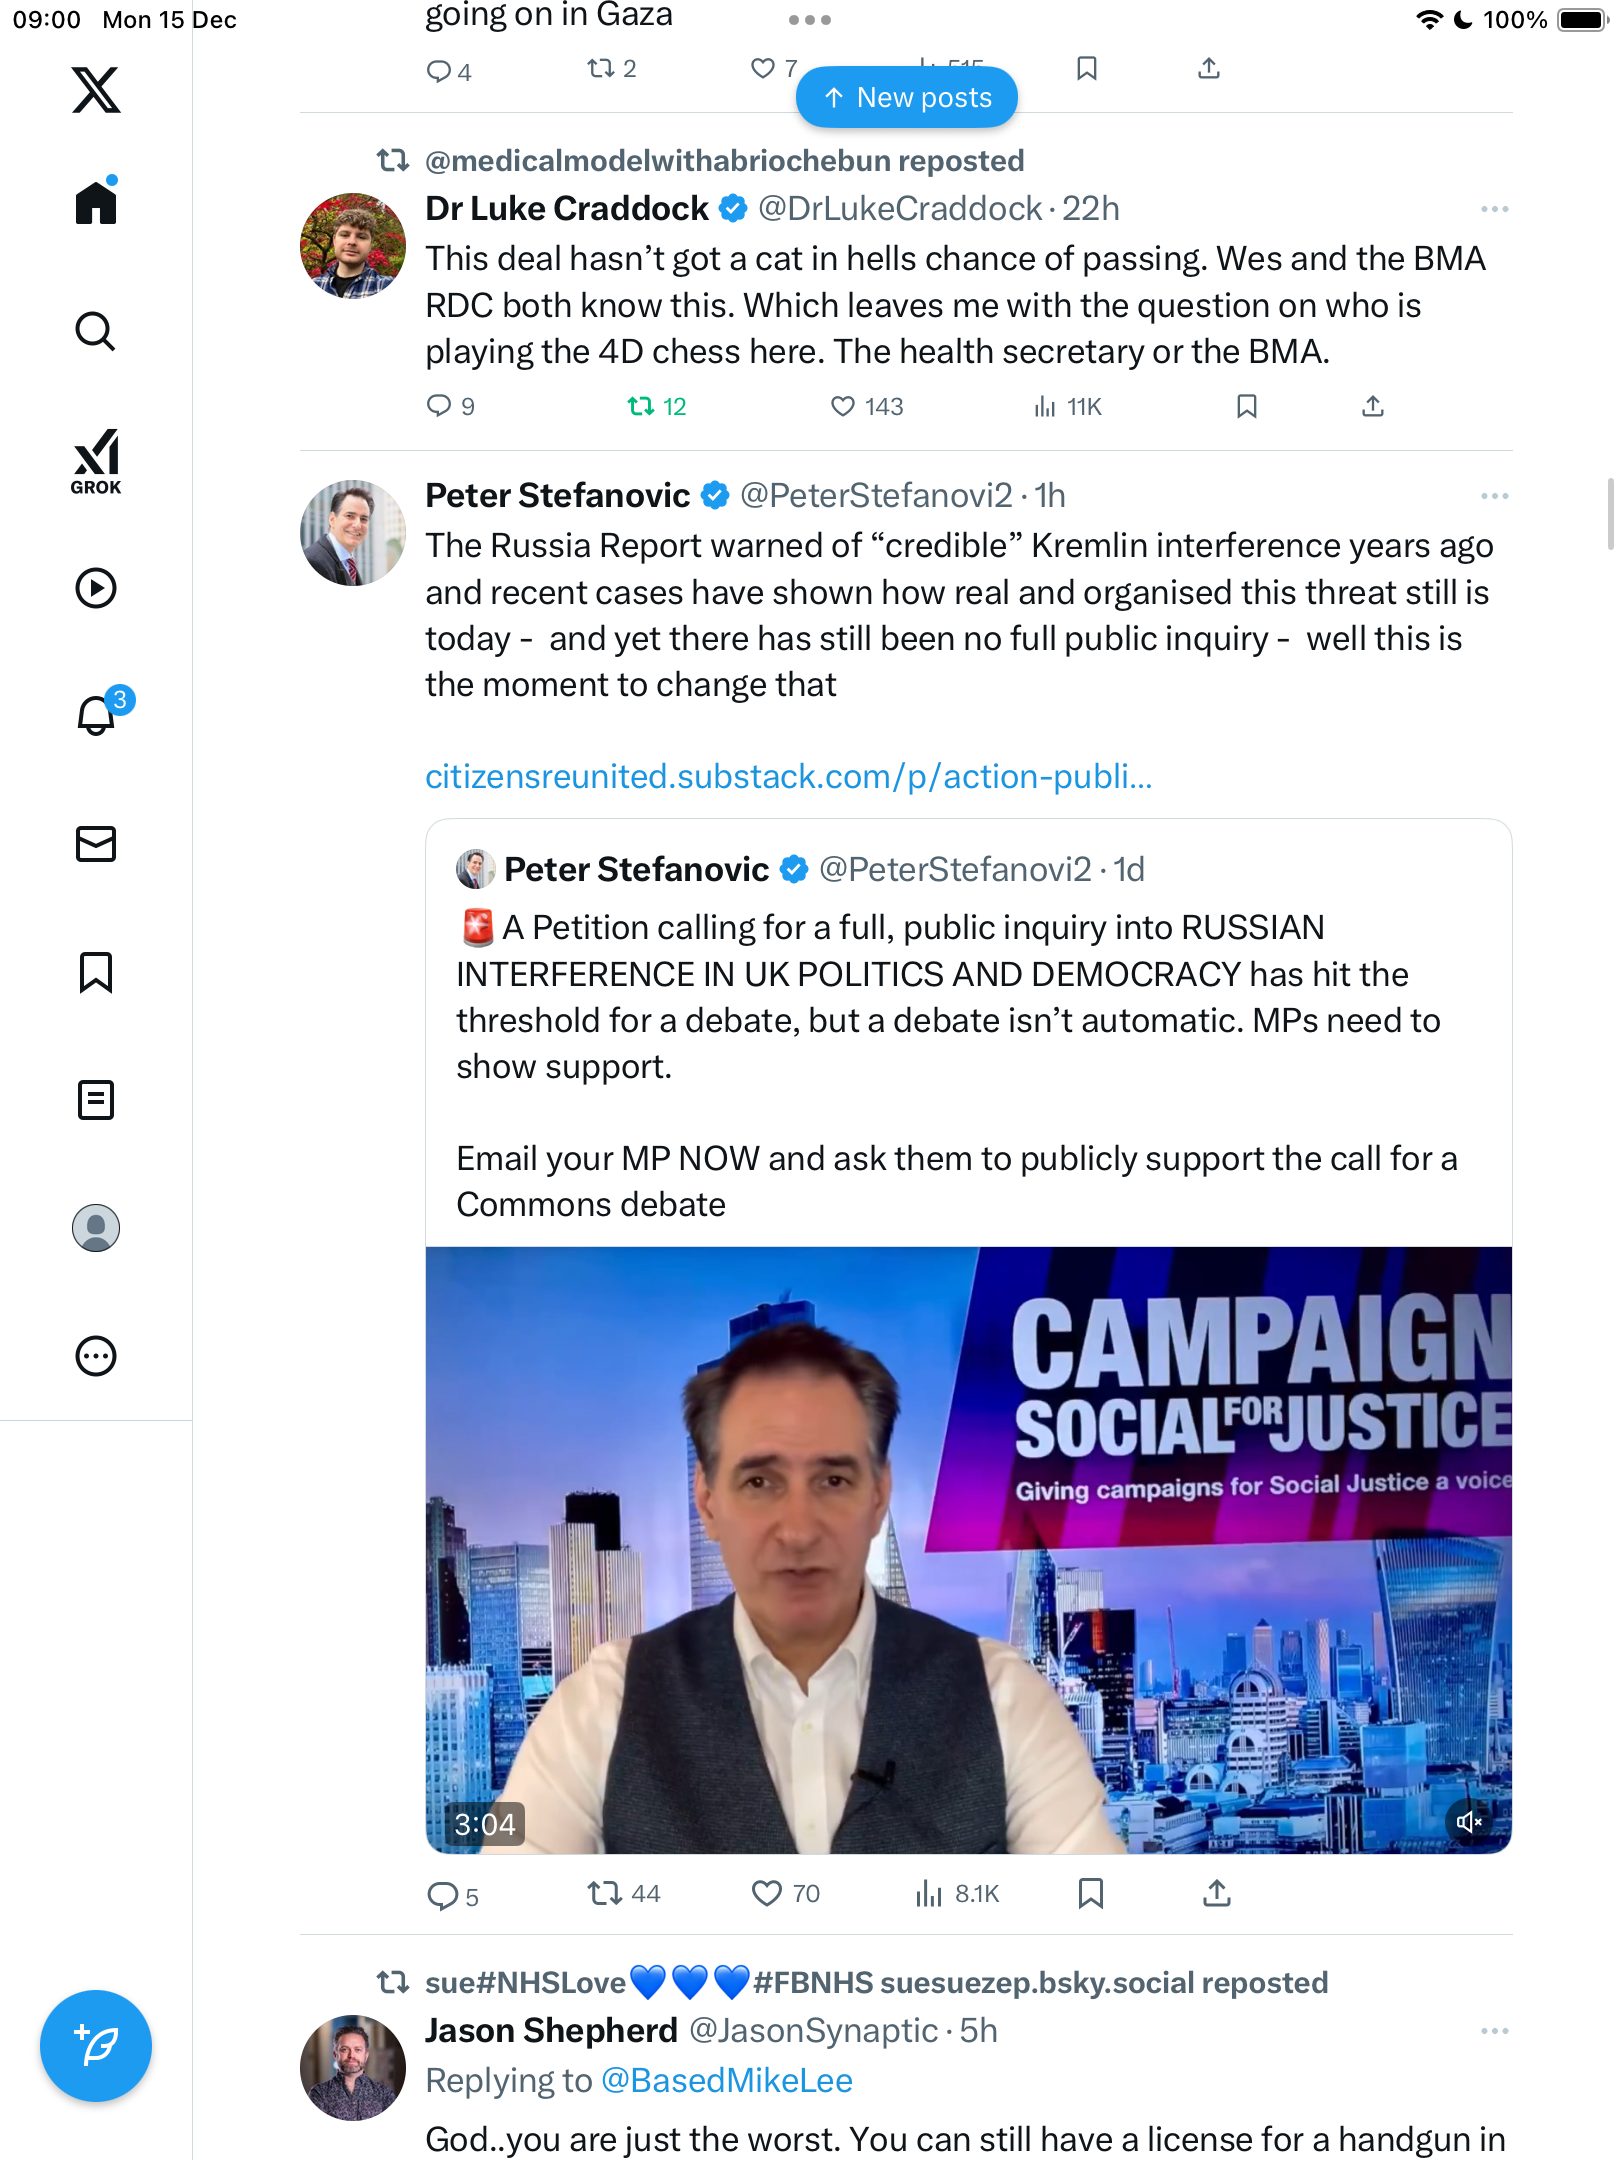Open the Search page in sidebar
1620x2160 pixels.
96,331
